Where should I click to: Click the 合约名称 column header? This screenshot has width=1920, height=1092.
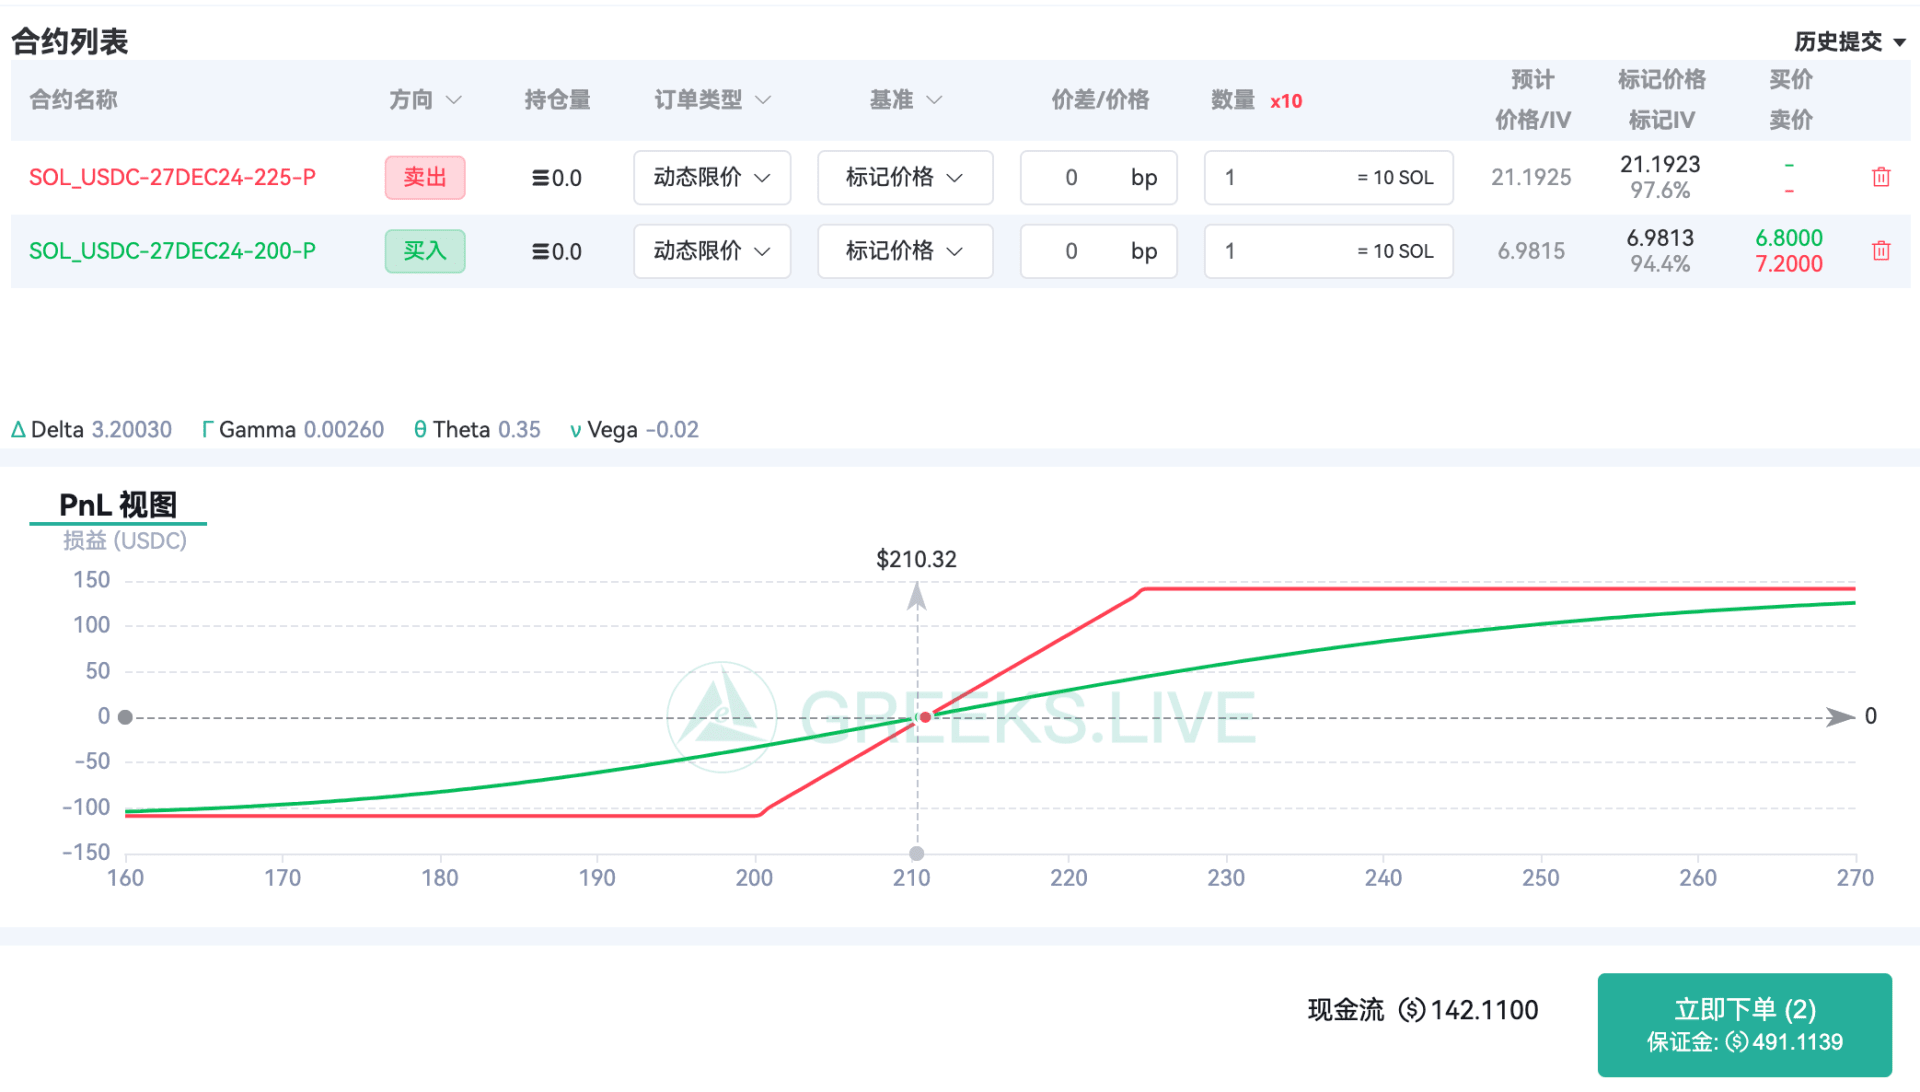74,100
